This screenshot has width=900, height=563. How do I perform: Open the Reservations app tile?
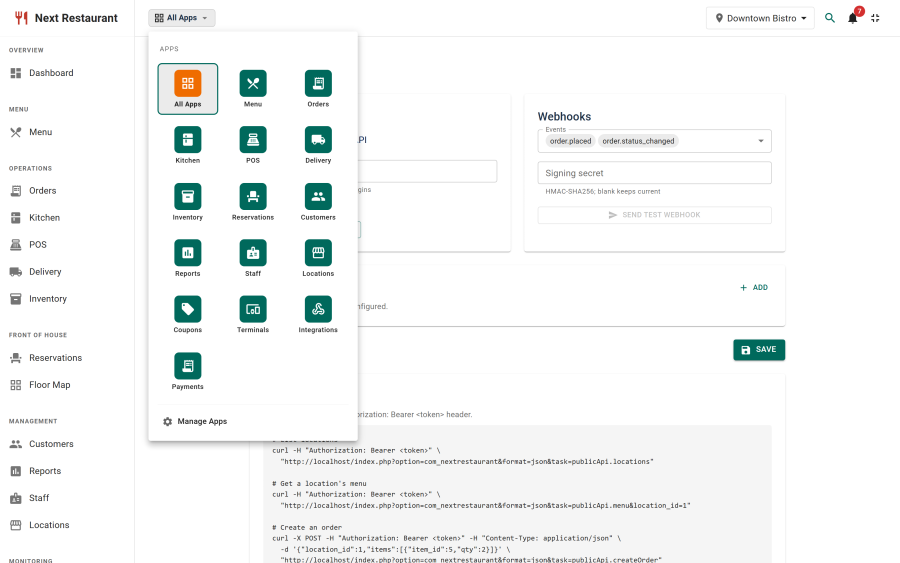(x=253, y=202)
